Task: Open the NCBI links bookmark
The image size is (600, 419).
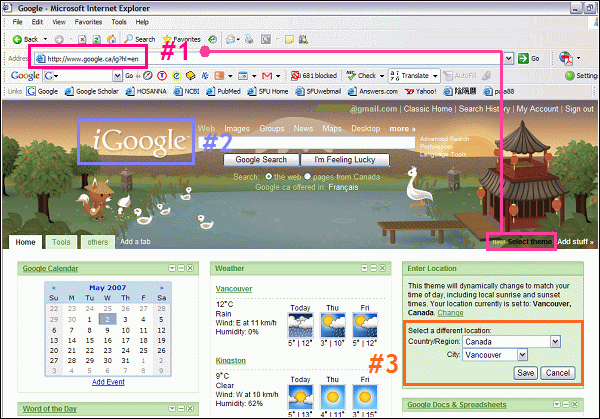Action: [x=187, y=91]
